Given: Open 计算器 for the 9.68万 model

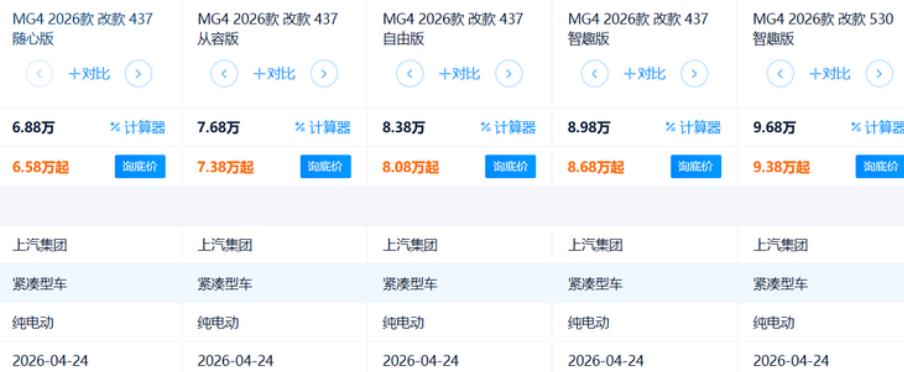Looking at the screenshot, I should (x=877, y=127).
